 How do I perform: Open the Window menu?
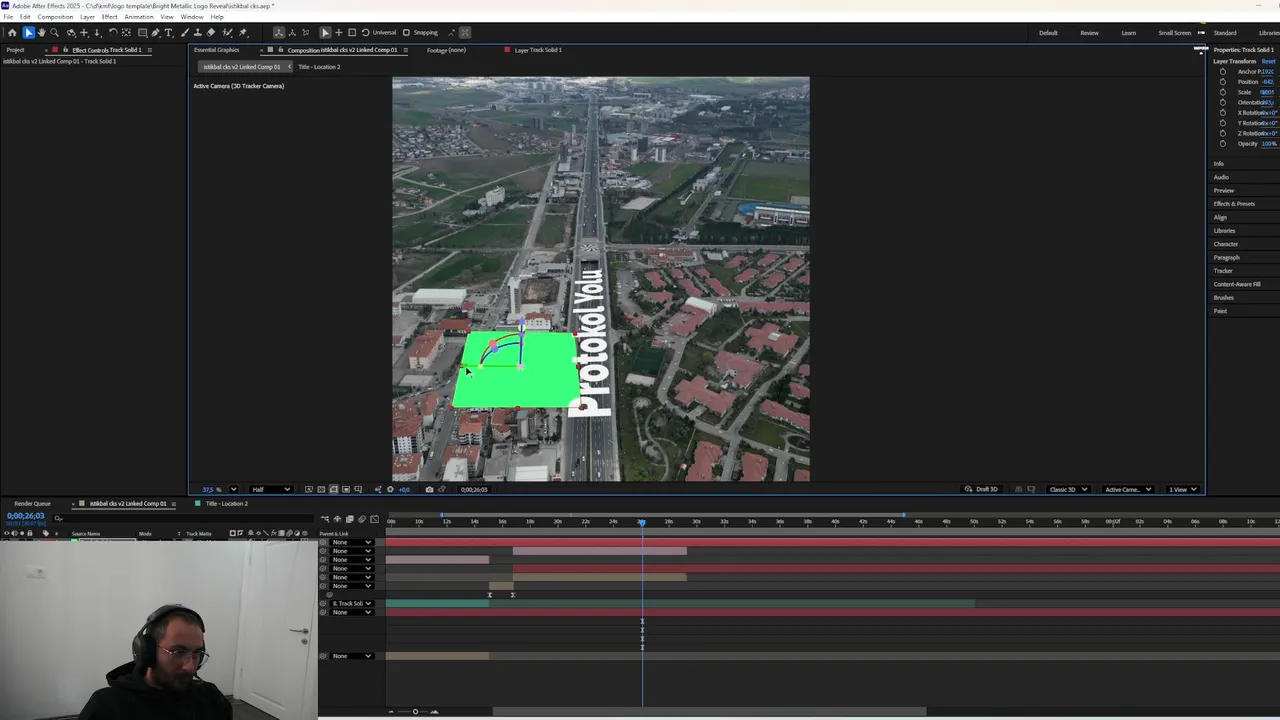coord(192,17)
